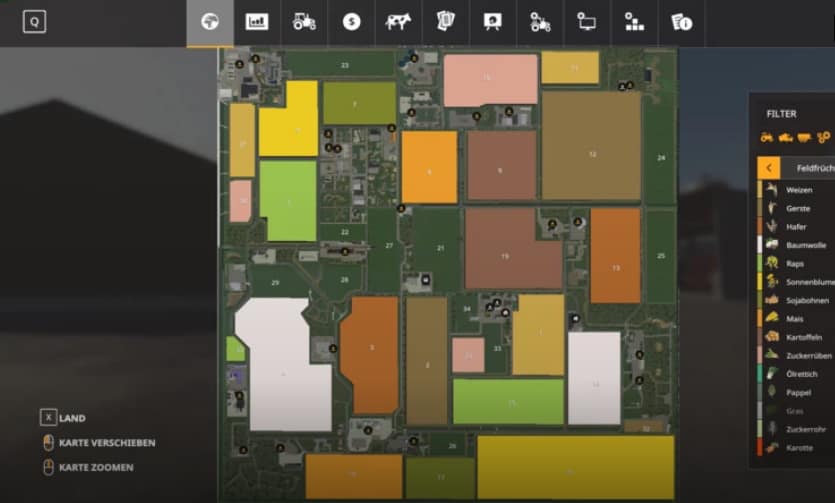Toggle the Baumwolle crop filter

pyautogui.click(x=805, y=245)
